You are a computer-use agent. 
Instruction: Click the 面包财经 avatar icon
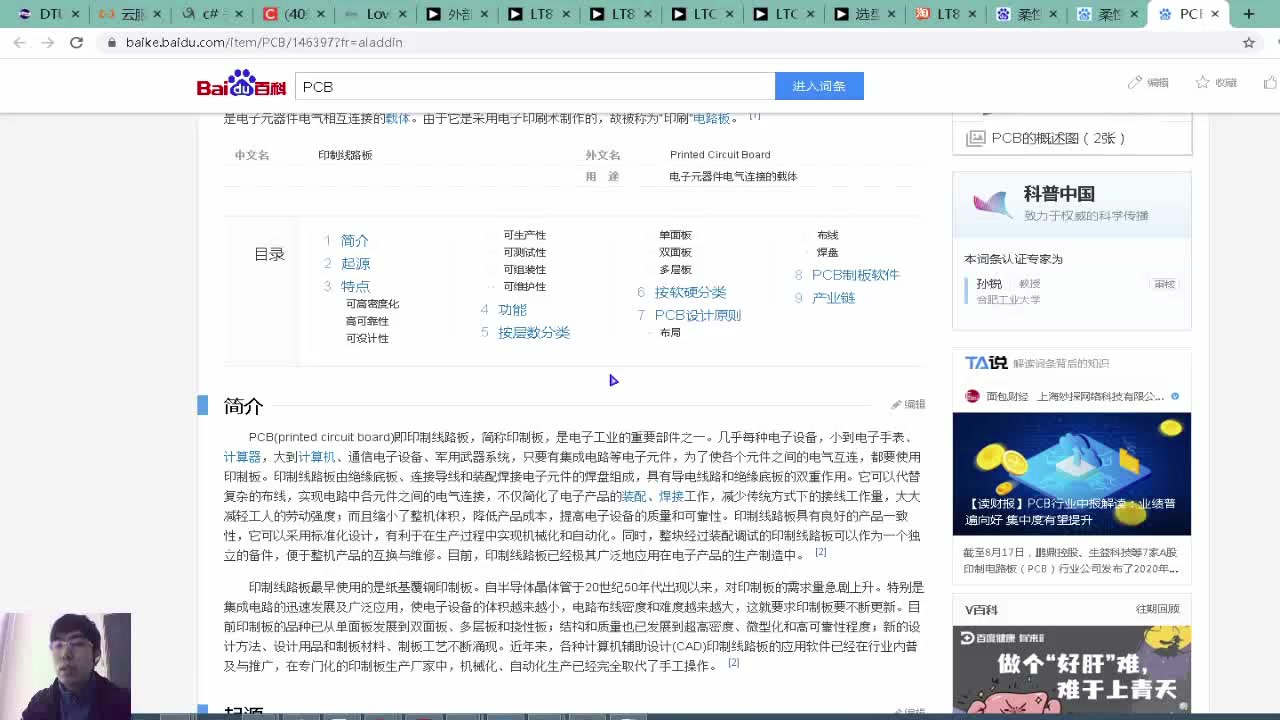coord(972,396)
